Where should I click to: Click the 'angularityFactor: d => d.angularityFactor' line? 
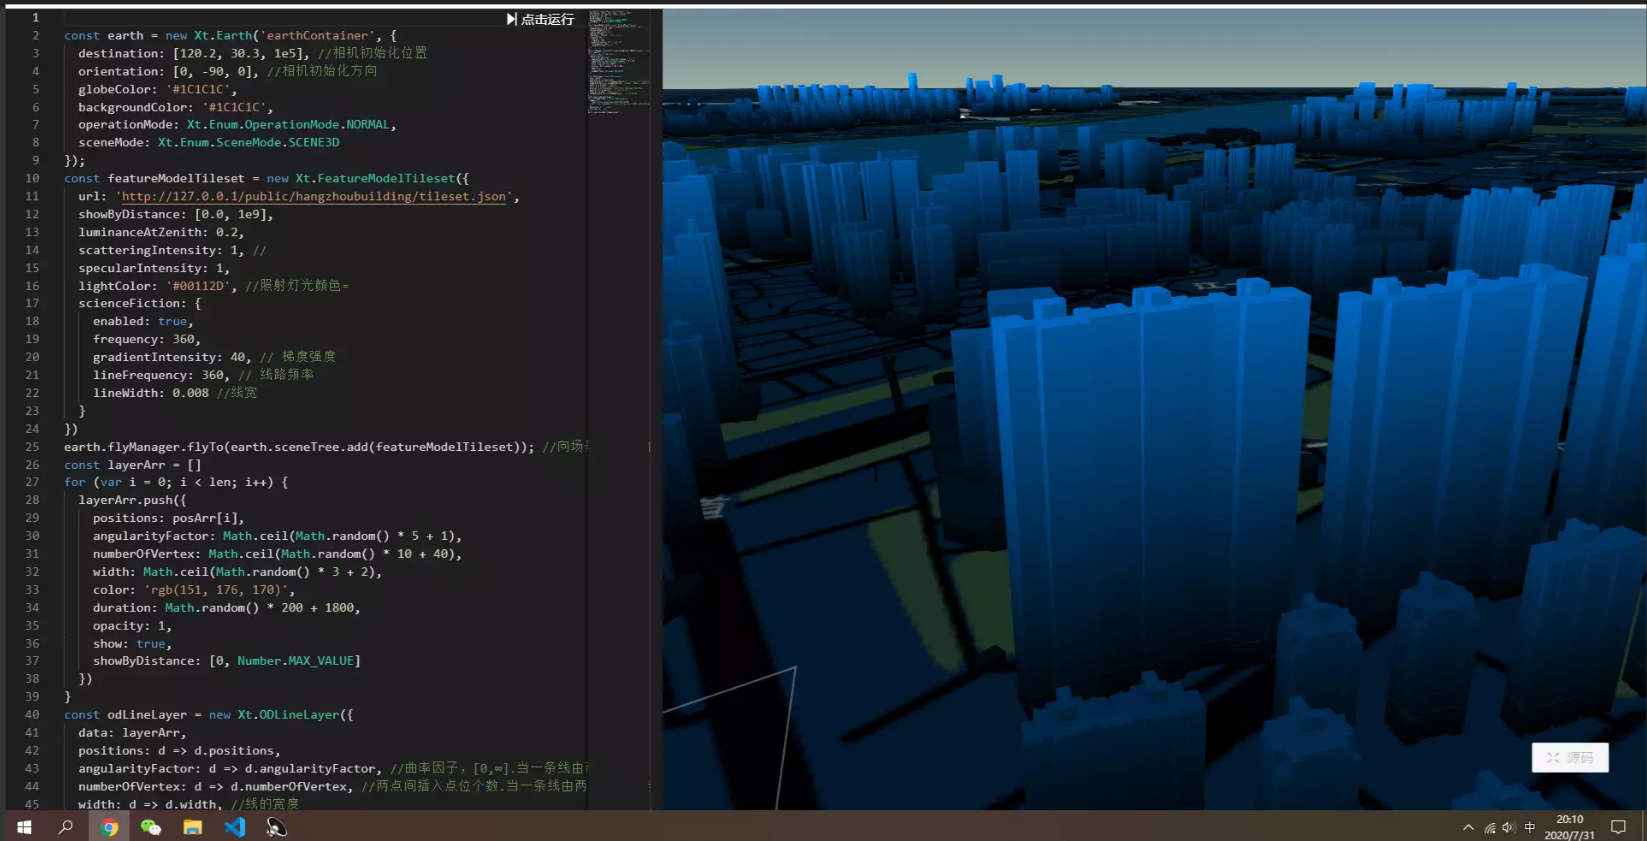331,769
